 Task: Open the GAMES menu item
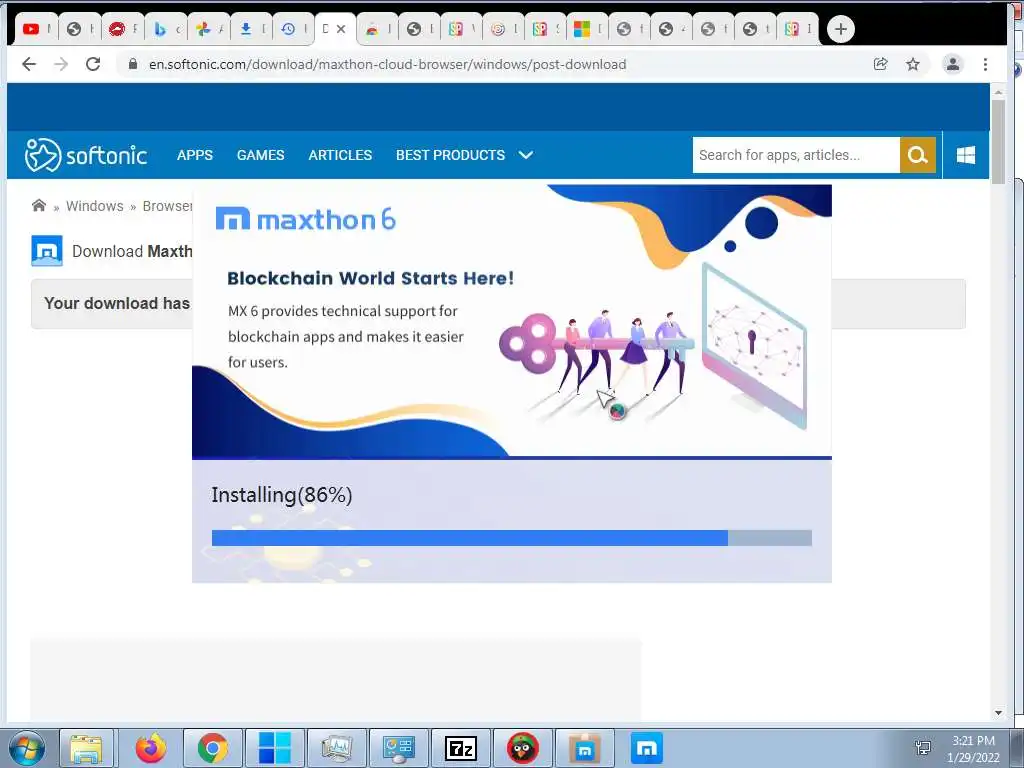(x=261, y=155)
